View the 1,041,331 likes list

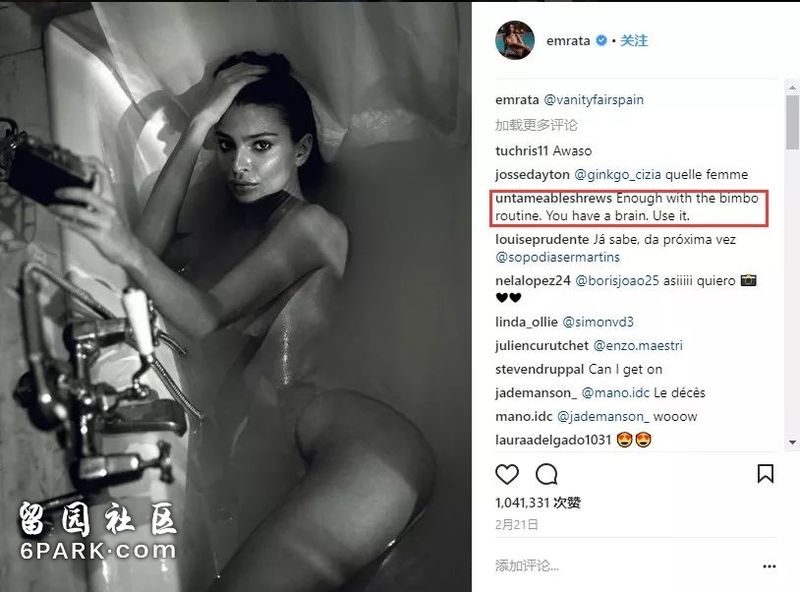tap(538, 503)
